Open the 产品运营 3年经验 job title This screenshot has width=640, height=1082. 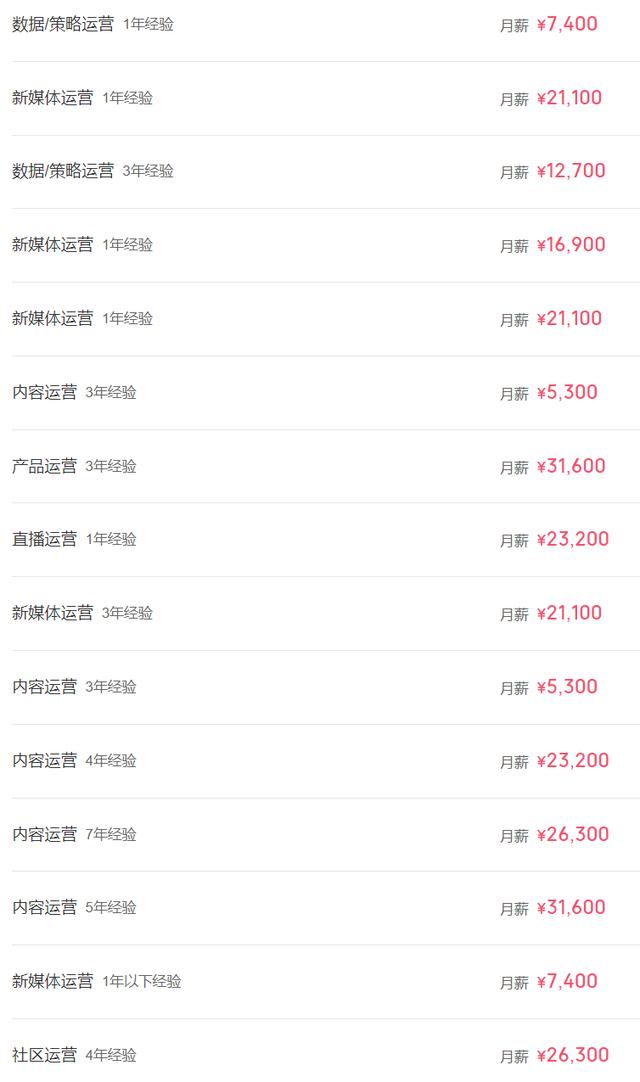coord(44,466)
